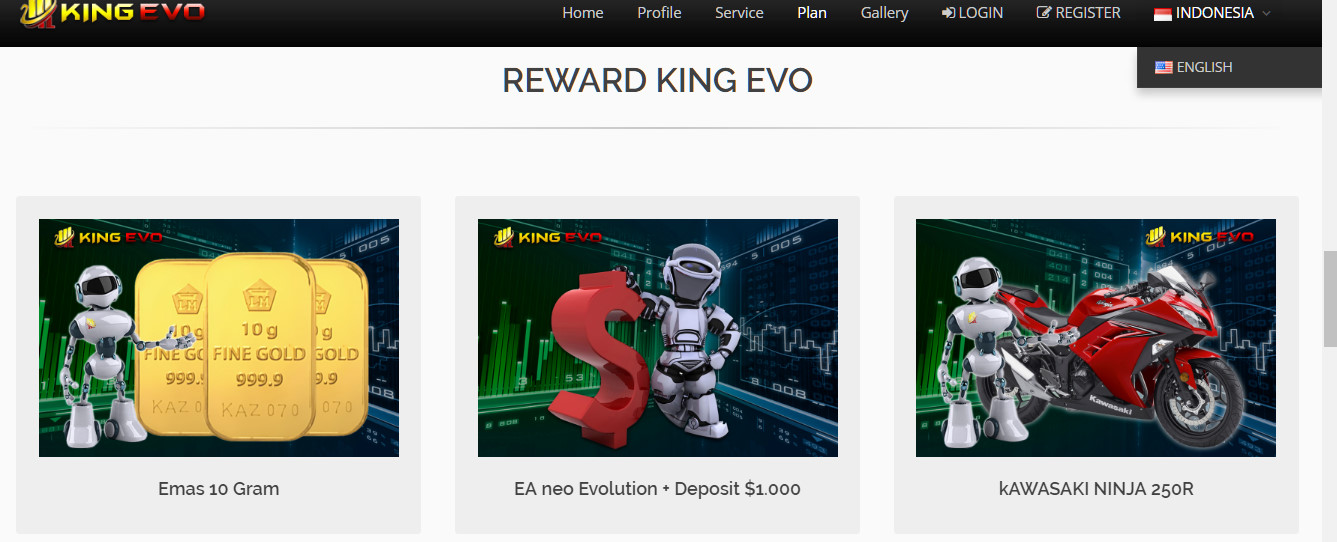Click the US flag icon beside English

click(1164, 67)
